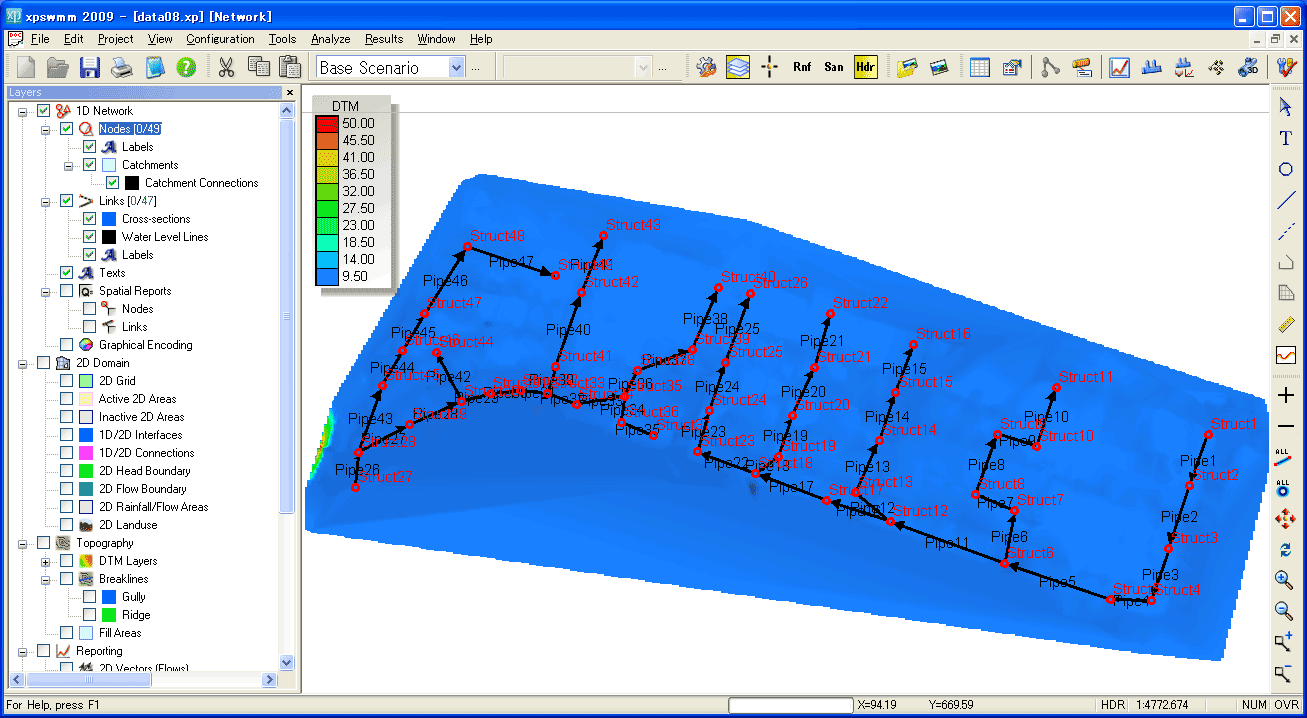
Task: Launch the 3D view icon
Action: [1248, 67]
